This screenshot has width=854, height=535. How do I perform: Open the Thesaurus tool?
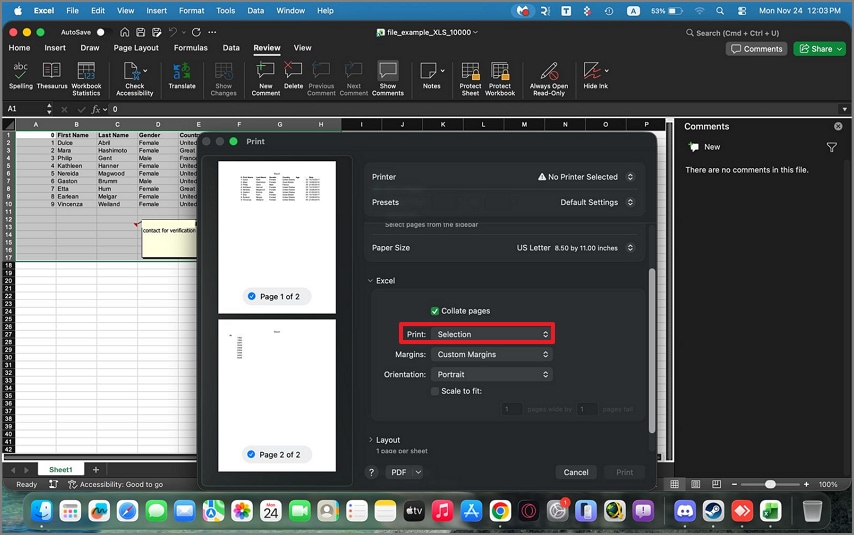tap(52, 75)
